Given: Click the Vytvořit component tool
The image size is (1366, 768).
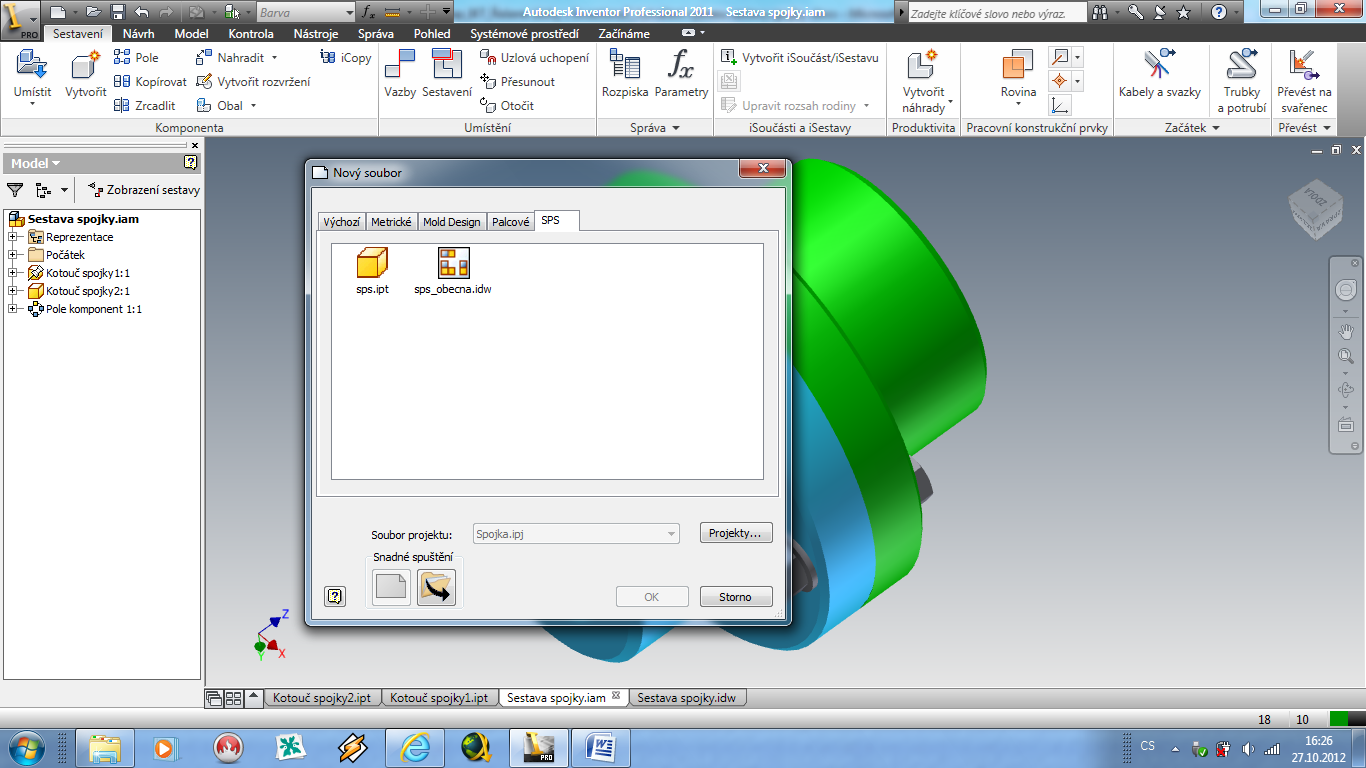Looking at the screenshot, I should (86, 76).
